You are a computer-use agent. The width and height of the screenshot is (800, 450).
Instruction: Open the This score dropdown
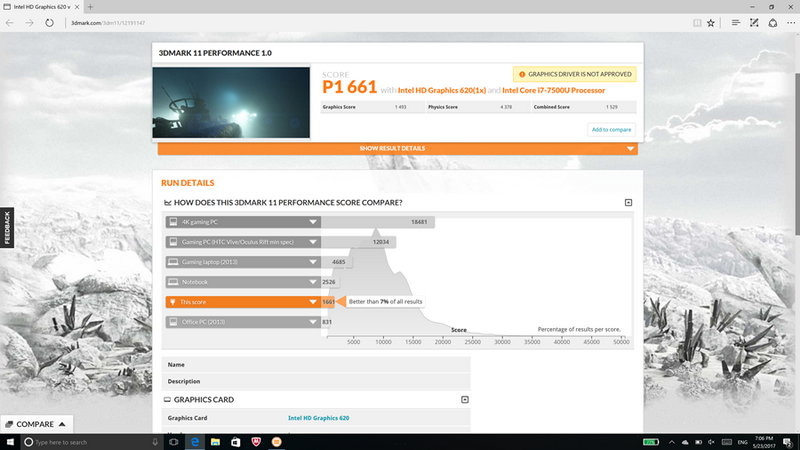313,302
